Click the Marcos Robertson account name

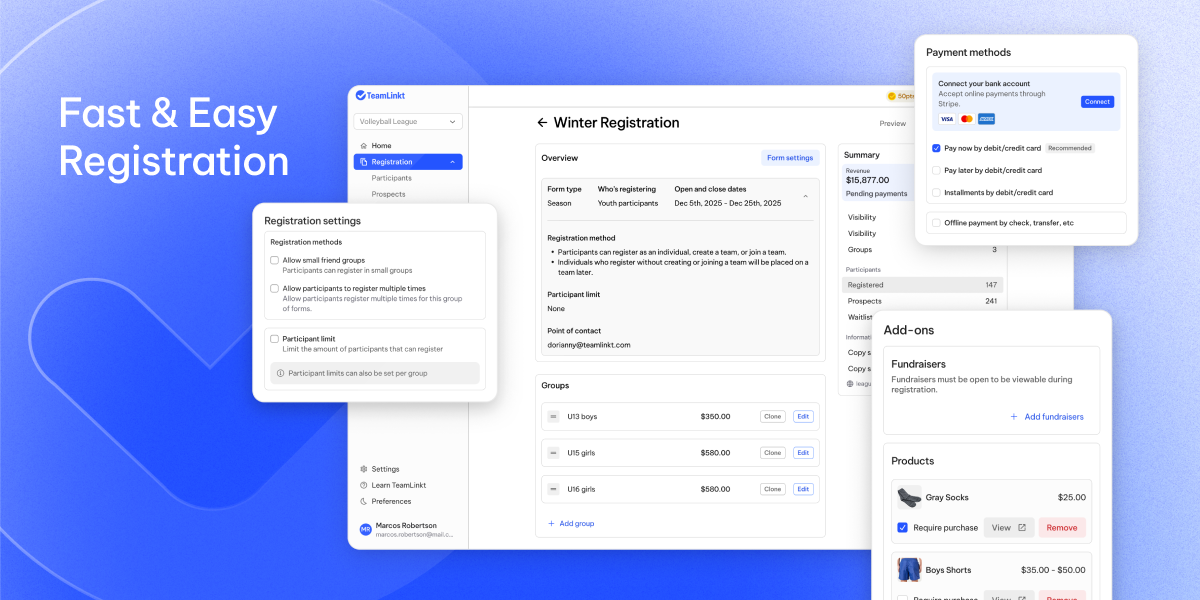click(x=406, y=525)
